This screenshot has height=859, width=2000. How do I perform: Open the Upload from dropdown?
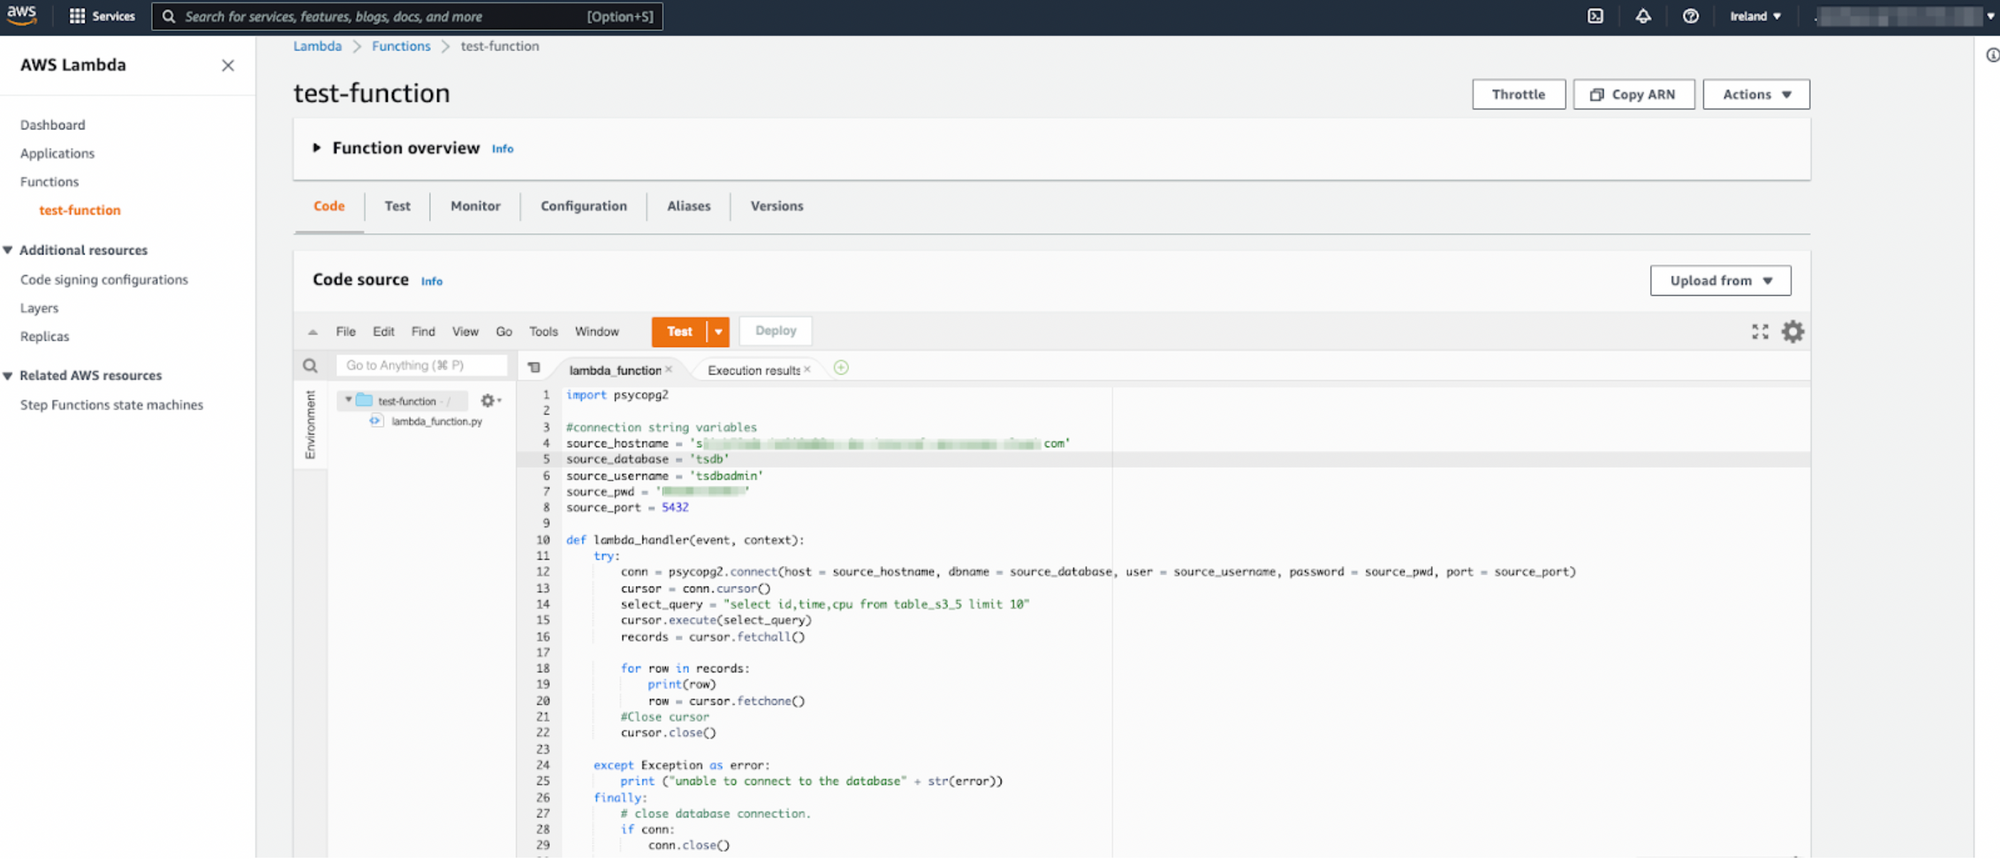1720,281
